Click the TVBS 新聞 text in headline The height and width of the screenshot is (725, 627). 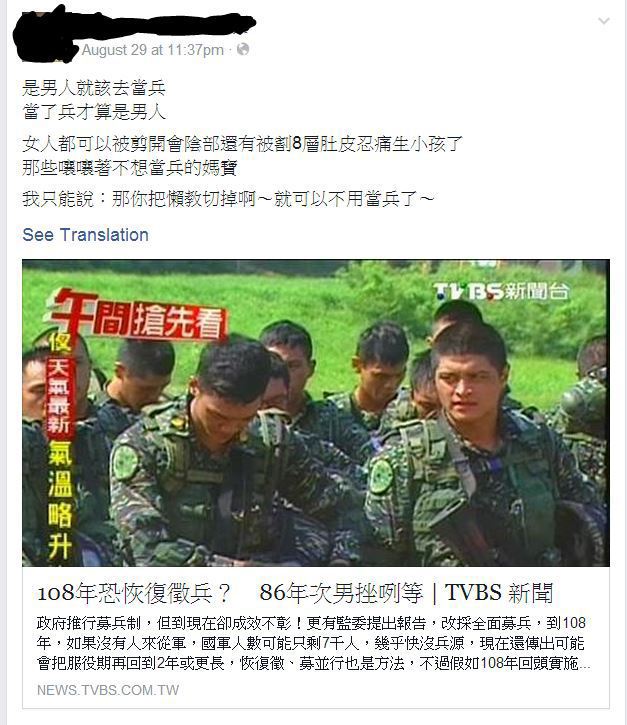tap(498, 592)
